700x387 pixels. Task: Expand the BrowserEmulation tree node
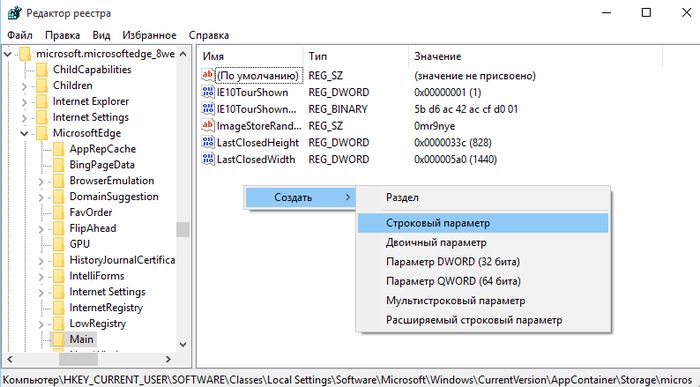point(41,181)
